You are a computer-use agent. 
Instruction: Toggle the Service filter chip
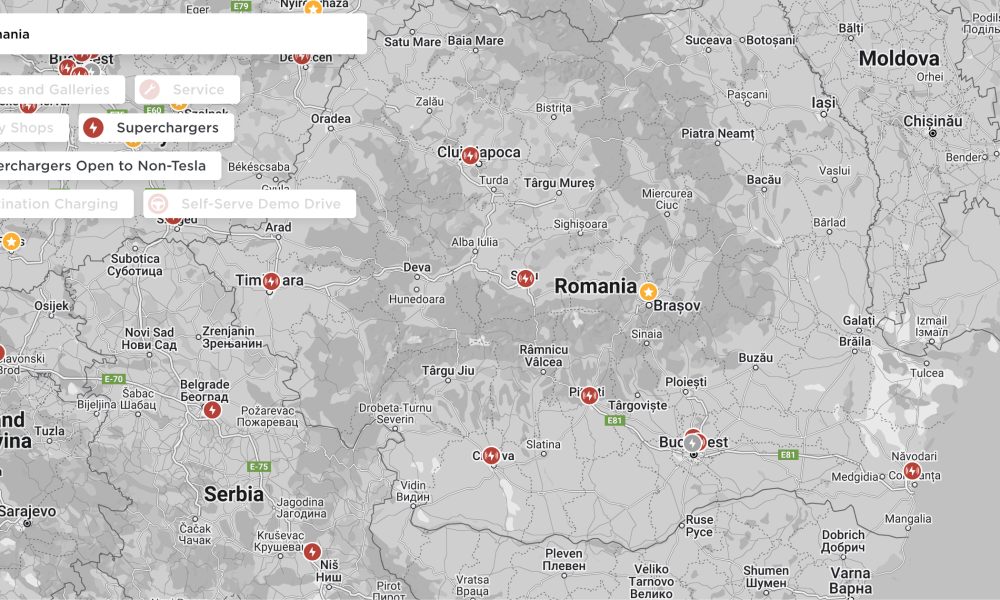(x=188, y=89)
